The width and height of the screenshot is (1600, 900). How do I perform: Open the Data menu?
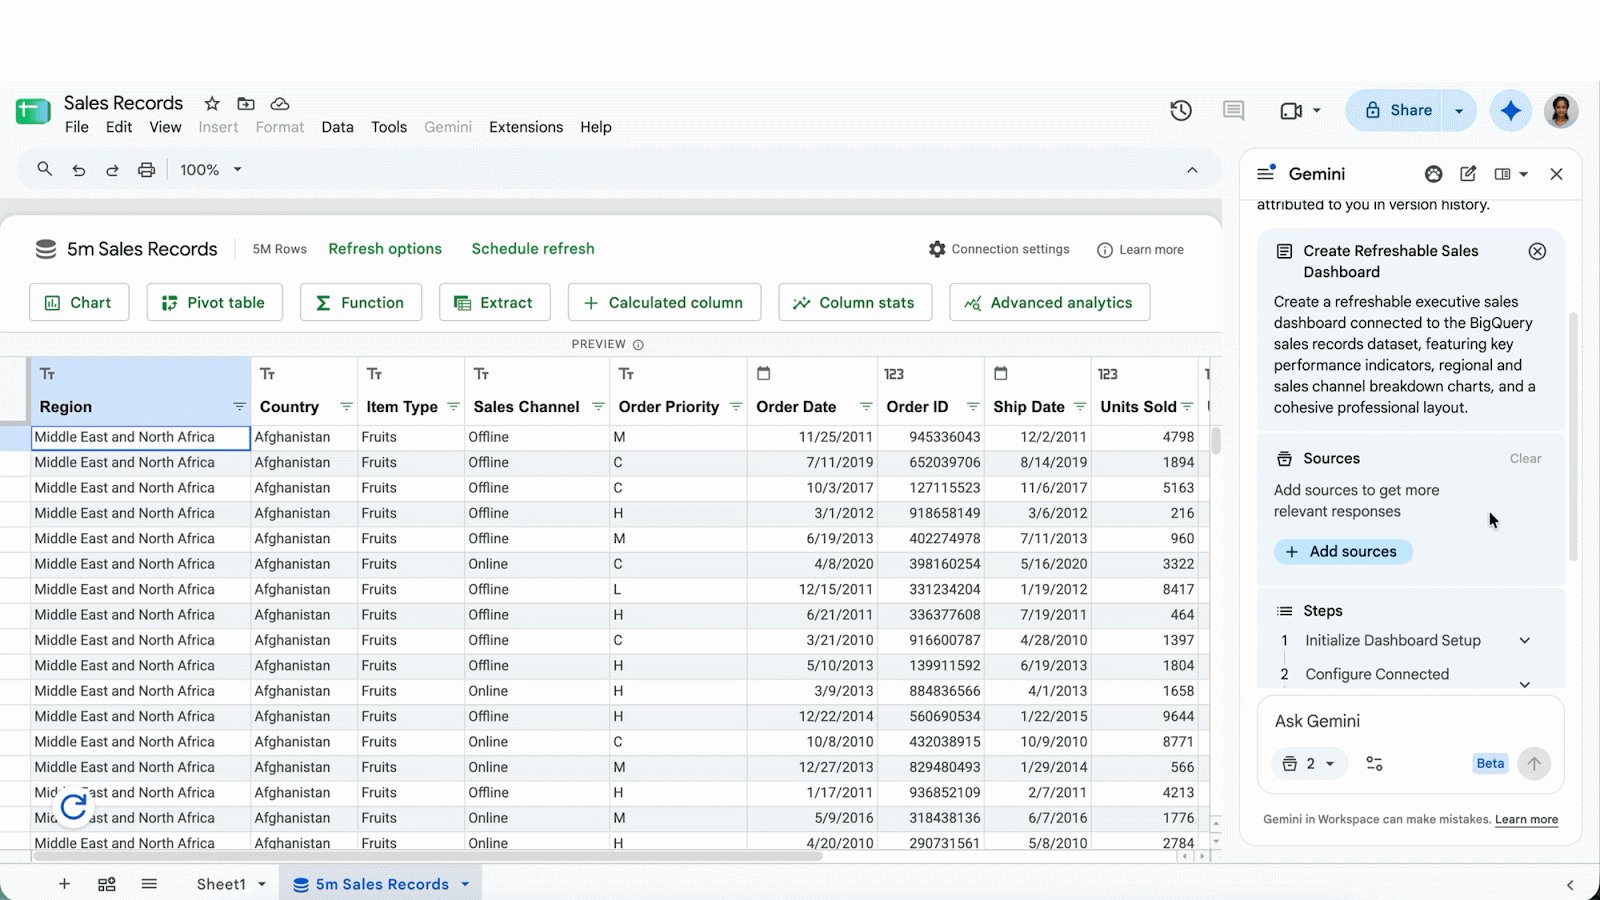coord(337,127)
